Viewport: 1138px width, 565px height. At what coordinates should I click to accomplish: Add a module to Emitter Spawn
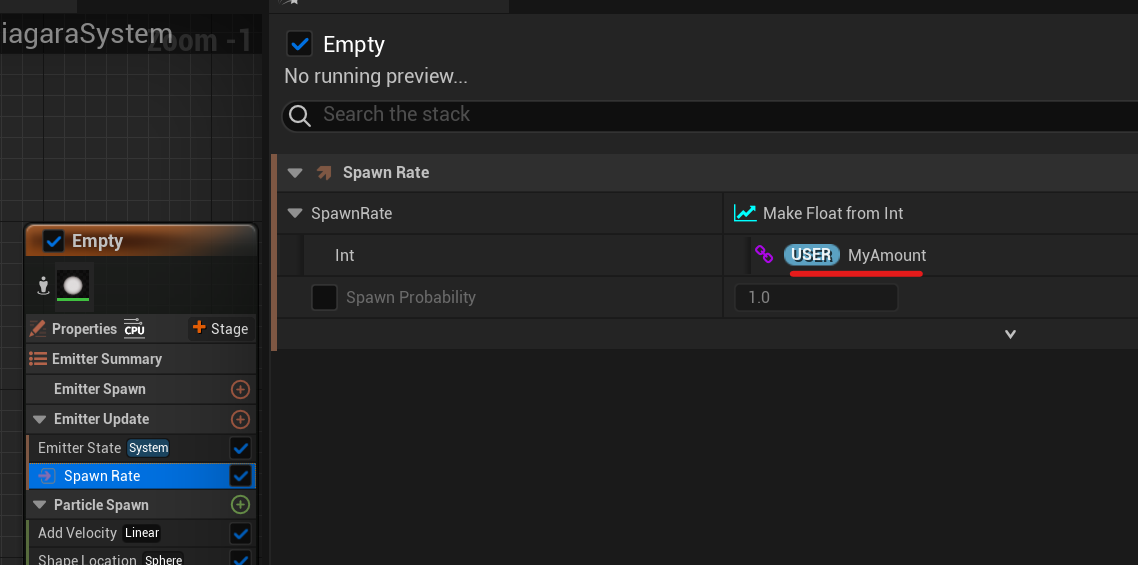click(x=240, y=389)
